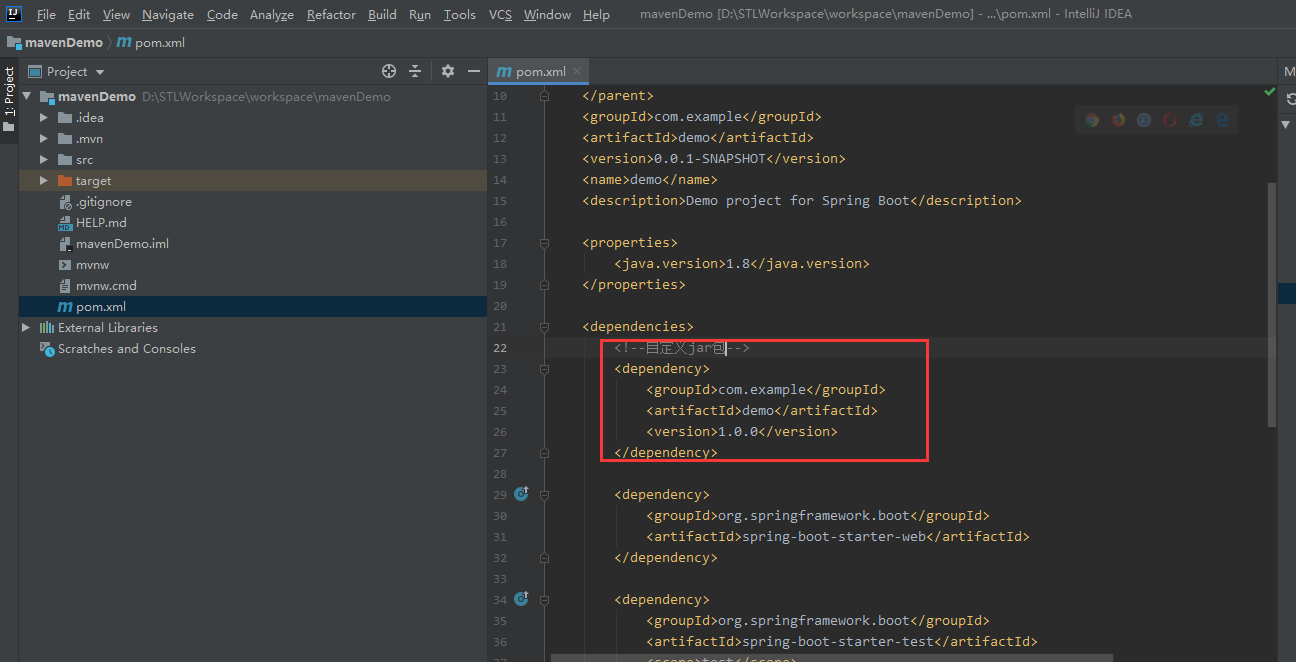The image size is (1296, 662).
Task: Select the mavenDemo.iml file
Action: click(x=122, y=244)
